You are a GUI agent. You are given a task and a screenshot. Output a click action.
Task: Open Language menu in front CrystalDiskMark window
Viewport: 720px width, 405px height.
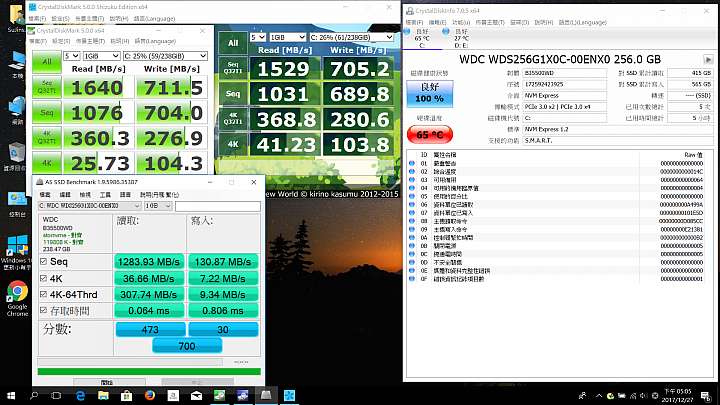155,41
